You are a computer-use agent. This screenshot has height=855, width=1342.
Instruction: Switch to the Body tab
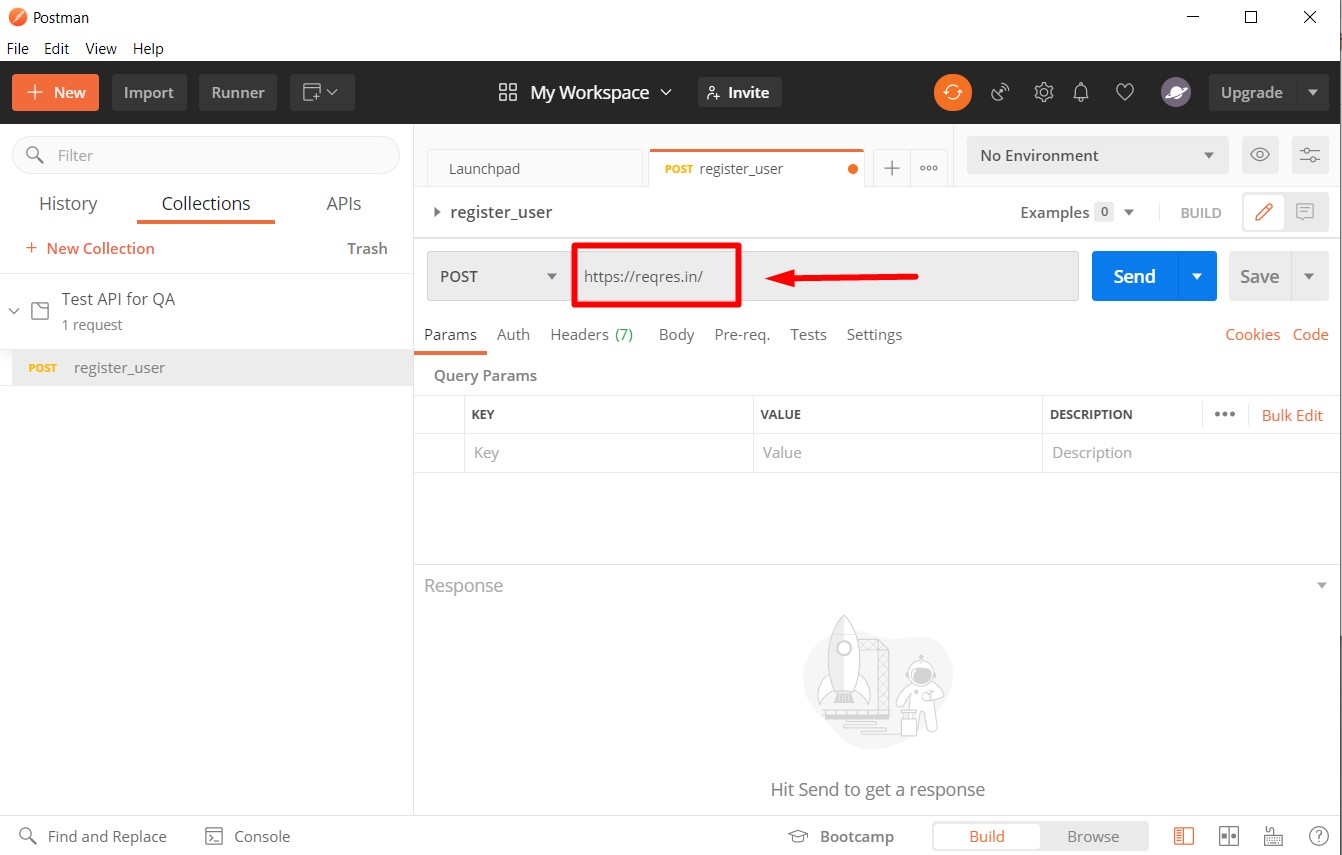click(676, 334)
